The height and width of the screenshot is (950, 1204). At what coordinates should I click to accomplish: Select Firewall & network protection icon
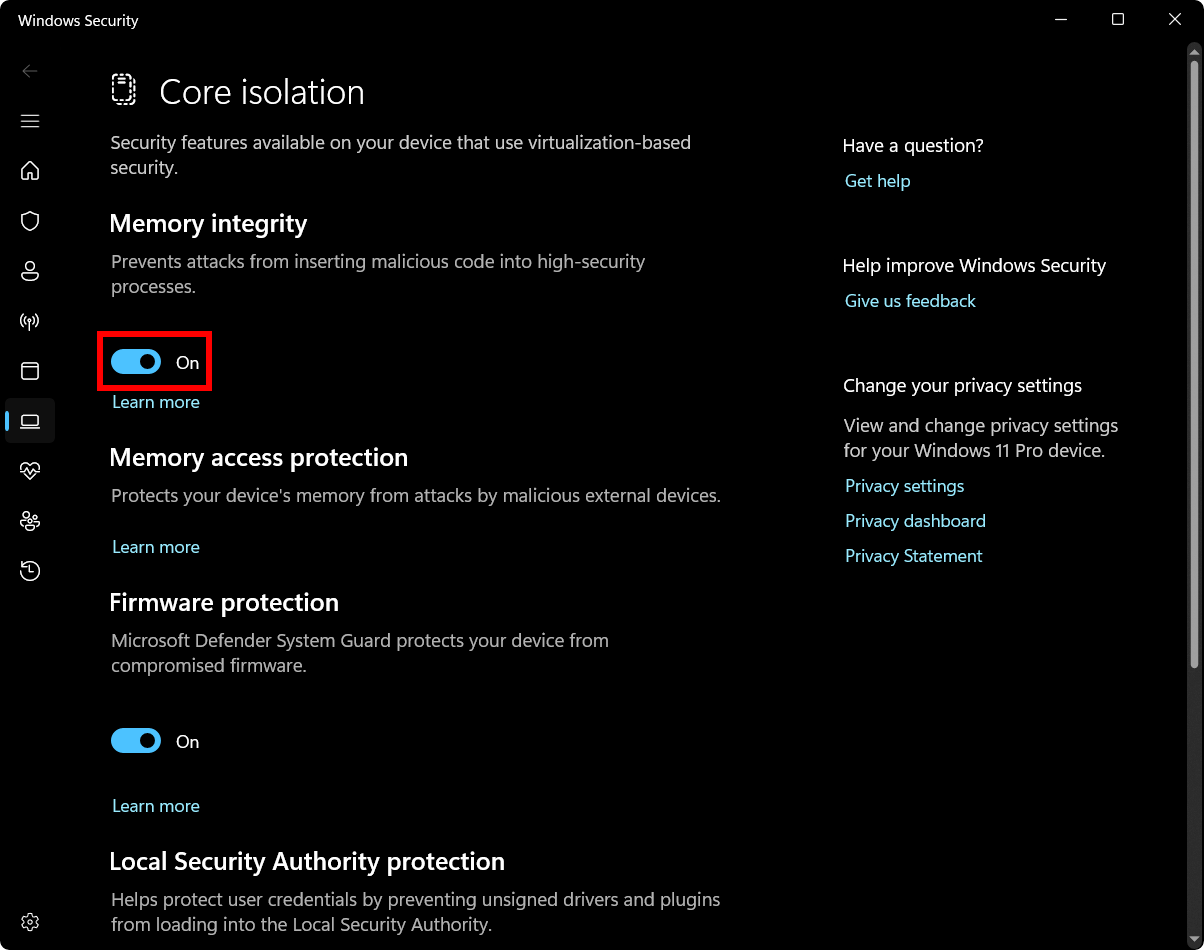pos(30,321)
